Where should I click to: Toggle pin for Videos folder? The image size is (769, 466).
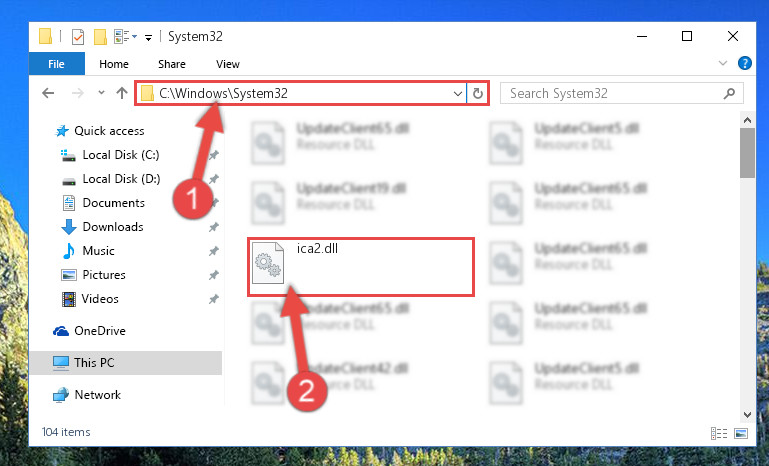click(213, 299)
